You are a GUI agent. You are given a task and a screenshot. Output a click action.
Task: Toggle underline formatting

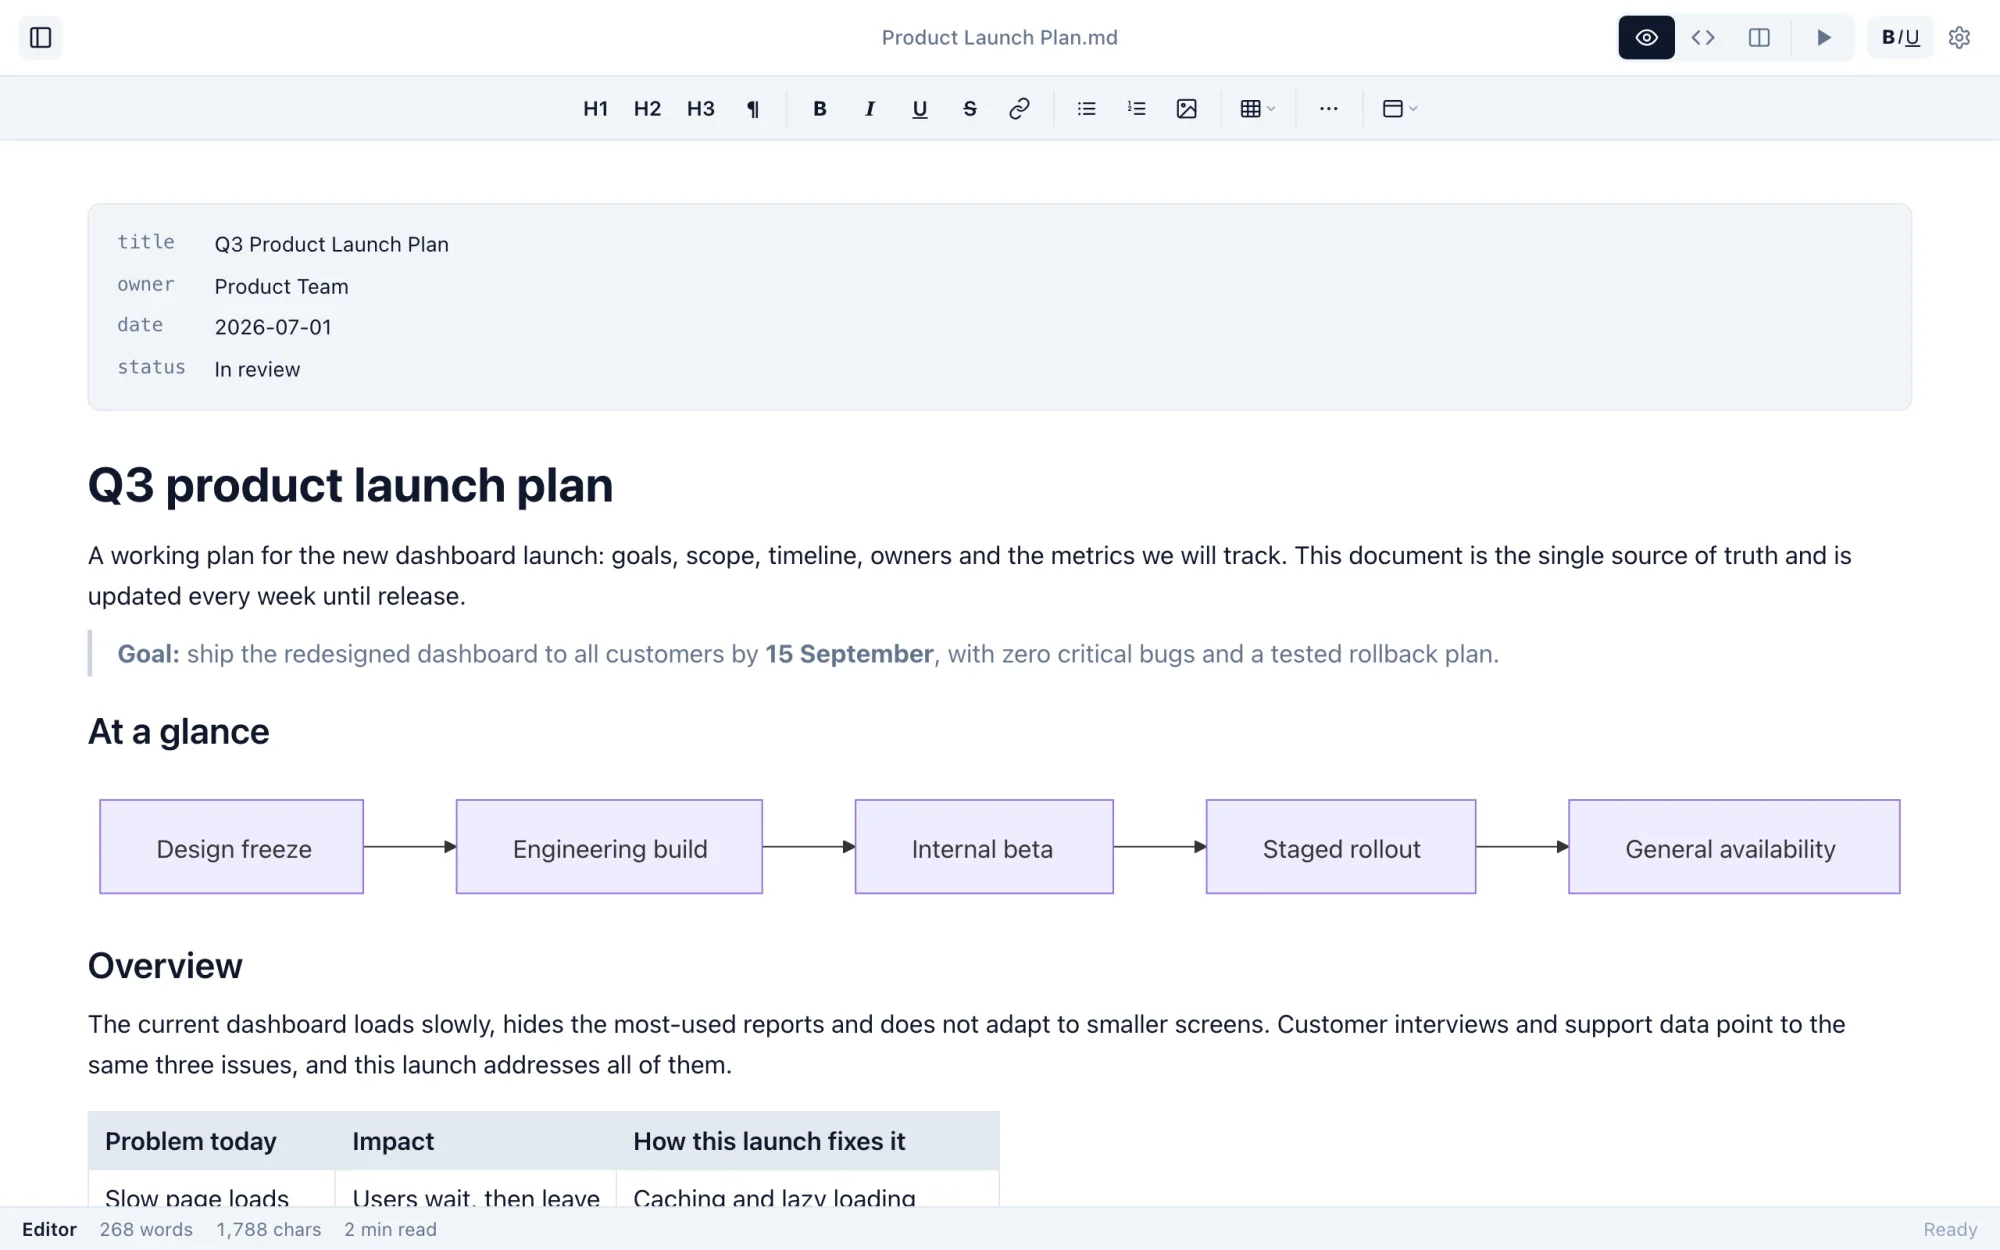click(x=920, y=109)
